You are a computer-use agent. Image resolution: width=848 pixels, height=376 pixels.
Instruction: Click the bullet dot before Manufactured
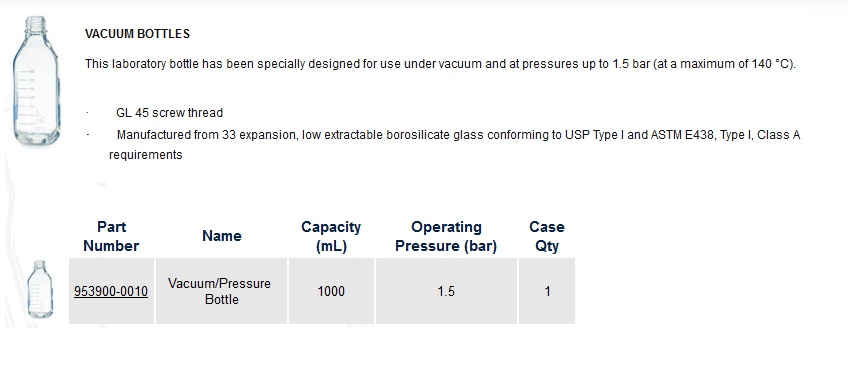tap(88, 135)
